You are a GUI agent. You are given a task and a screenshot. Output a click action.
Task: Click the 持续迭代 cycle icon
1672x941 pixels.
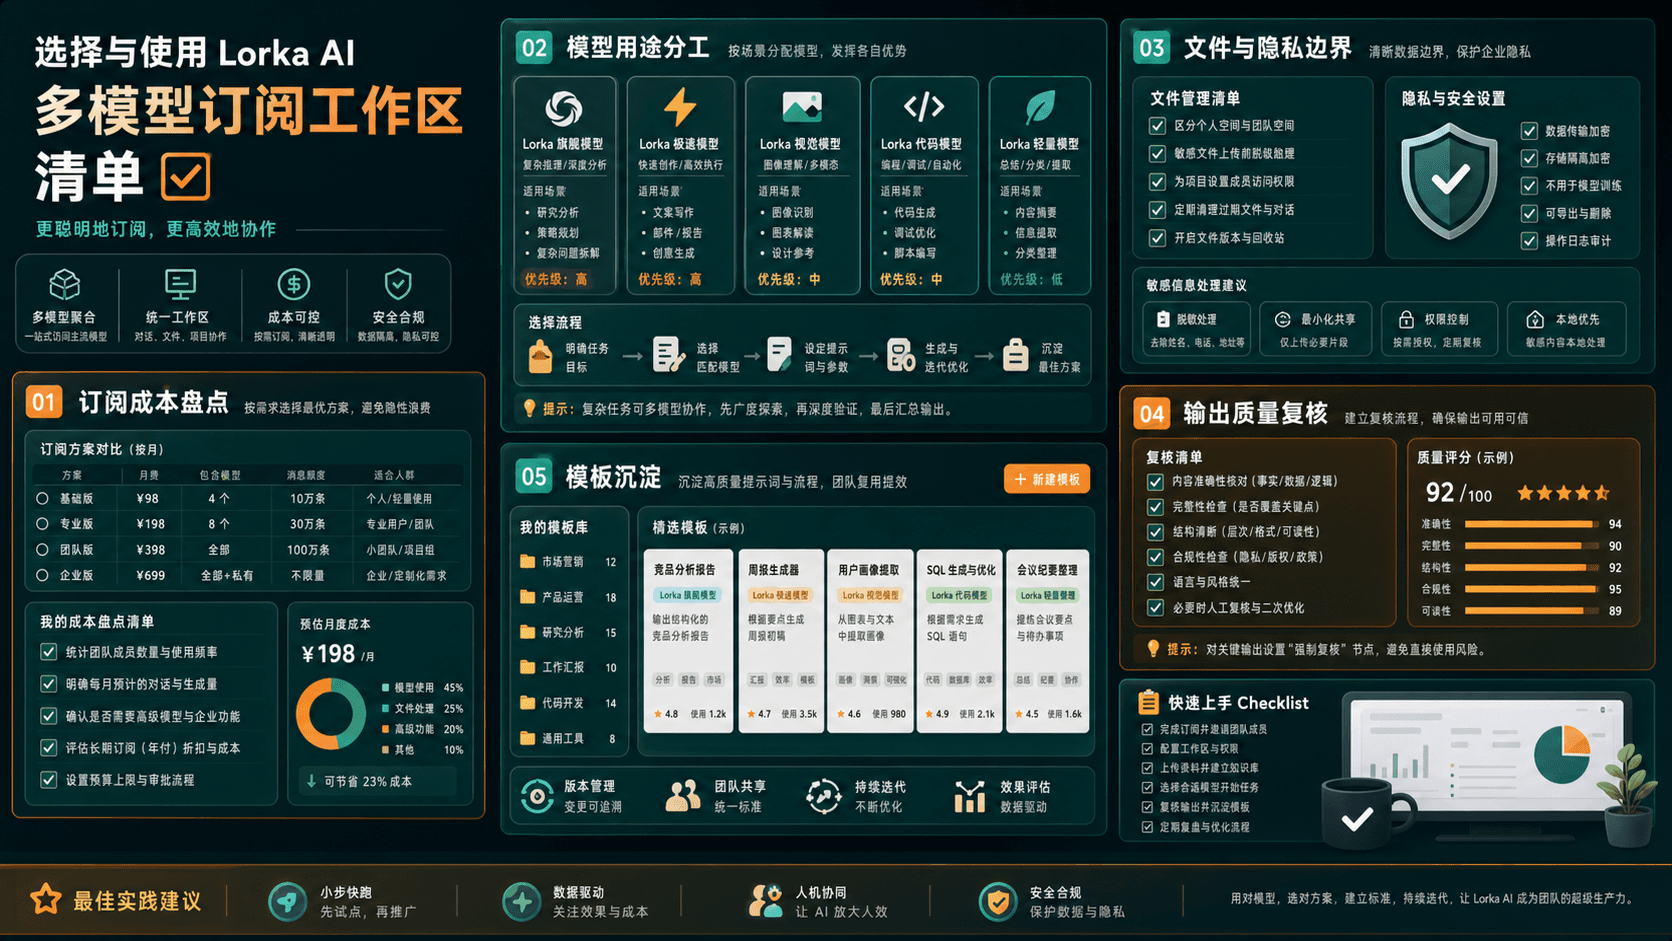click(823, 796)
